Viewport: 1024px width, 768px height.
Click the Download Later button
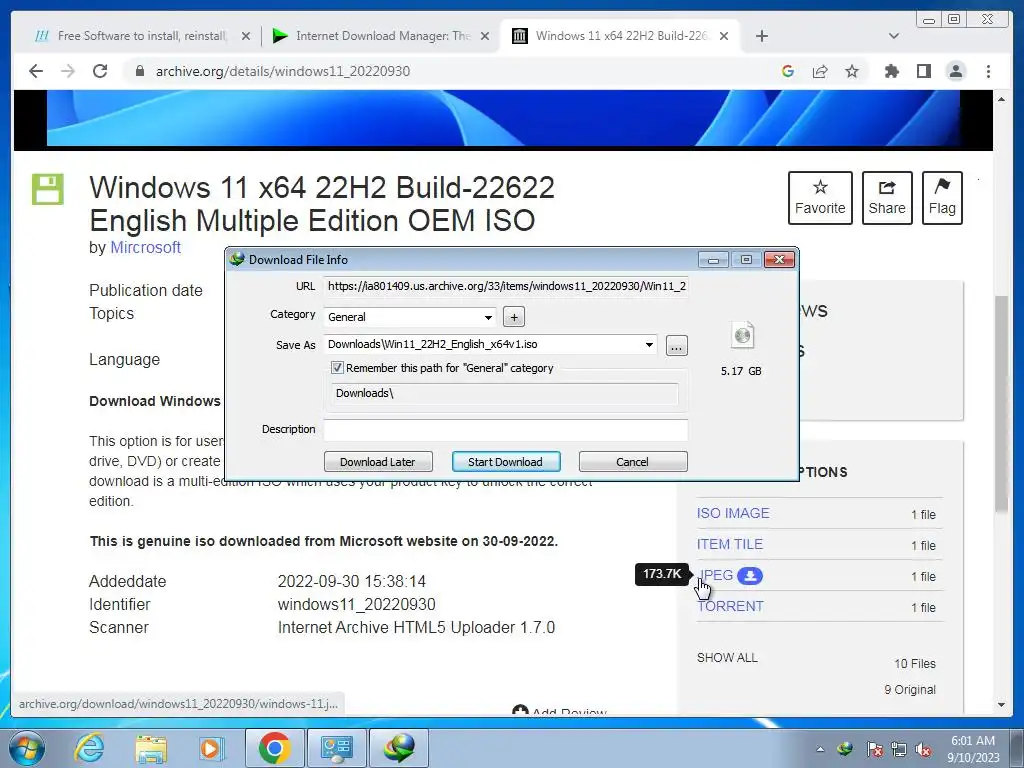point(378,462)
